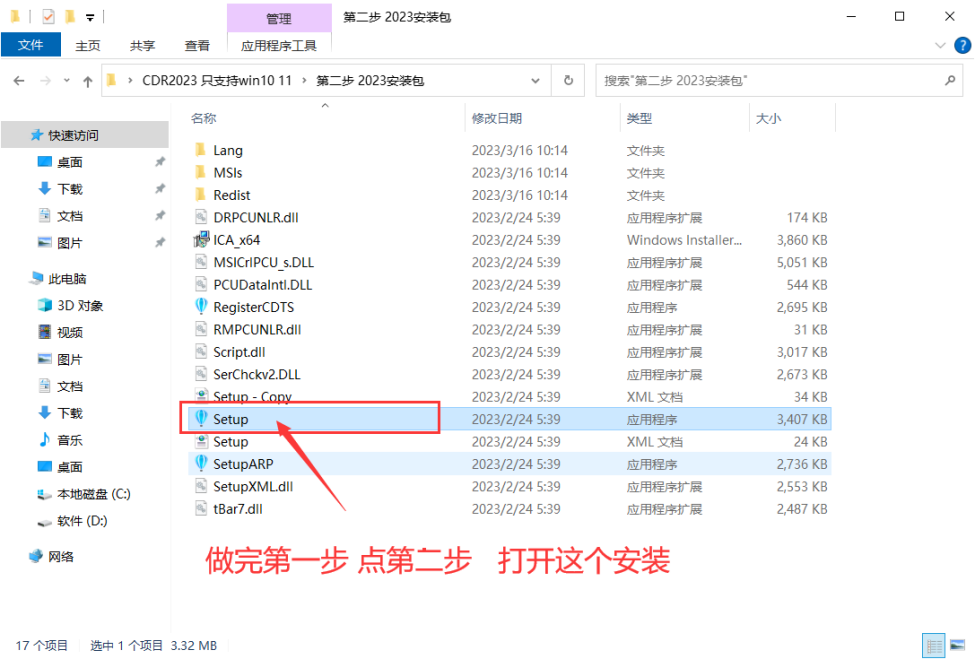This screenshot has width=975, height=659.
Task: Open the 文件 menu tab
Action: (31, 45)
